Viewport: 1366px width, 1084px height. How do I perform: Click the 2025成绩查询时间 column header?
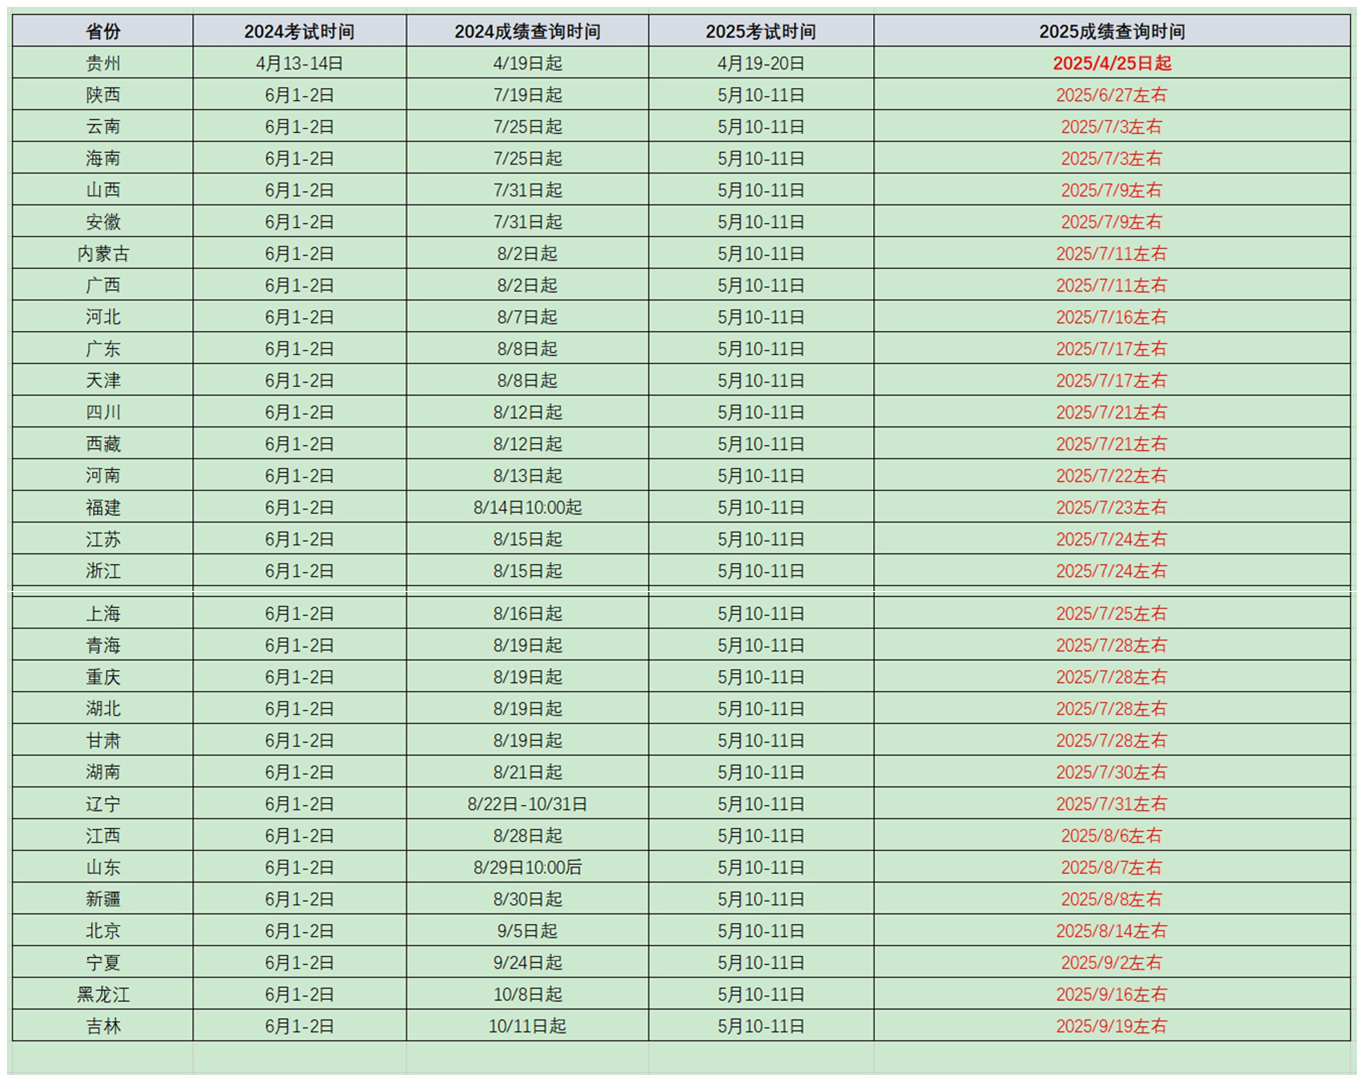[x=1111, y=31]
